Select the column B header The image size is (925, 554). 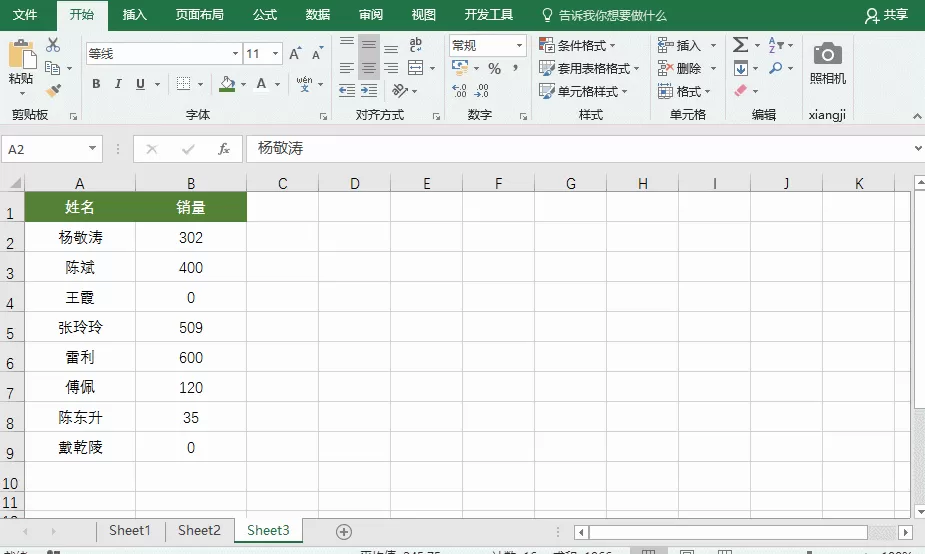[191, 183]
